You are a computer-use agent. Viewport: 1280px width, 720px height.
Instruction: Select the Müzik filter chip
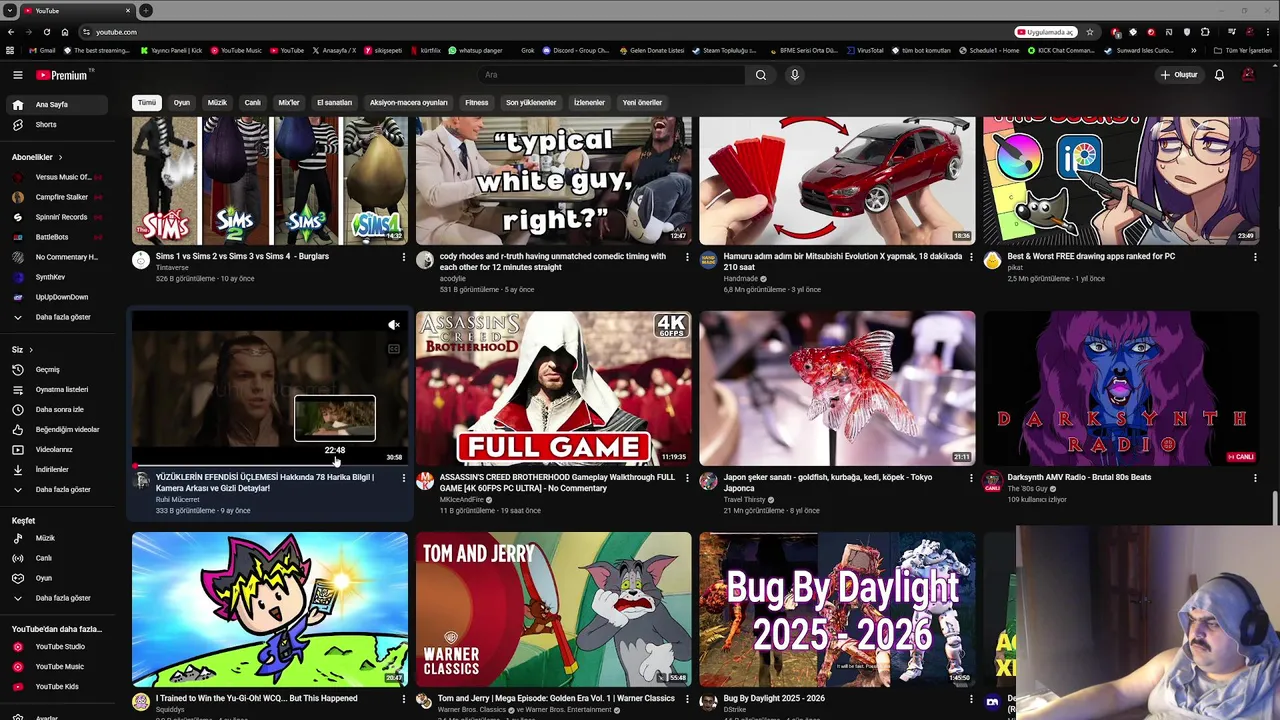[217, 102]
